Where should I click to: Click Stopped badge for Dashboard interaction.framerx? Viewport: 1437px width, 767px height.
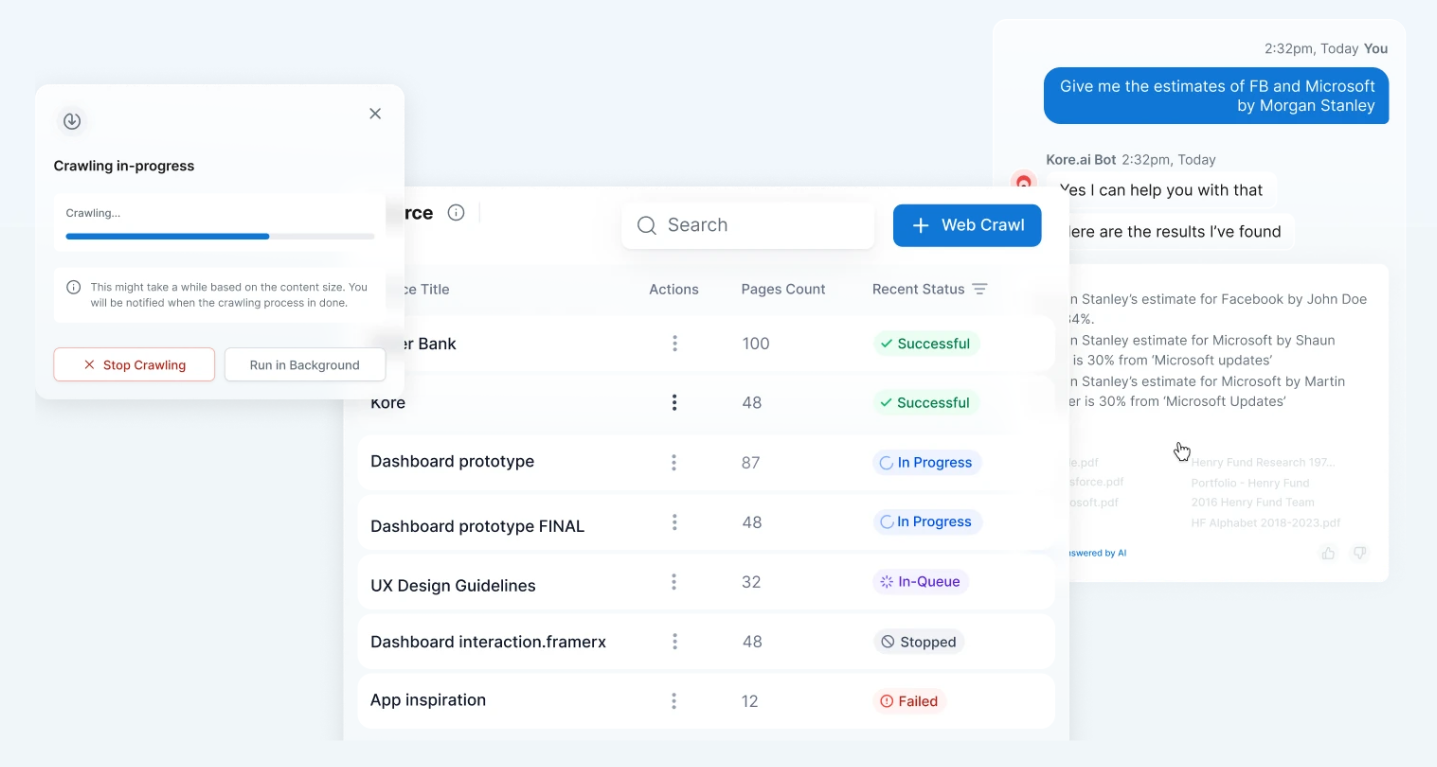point(918,642)
